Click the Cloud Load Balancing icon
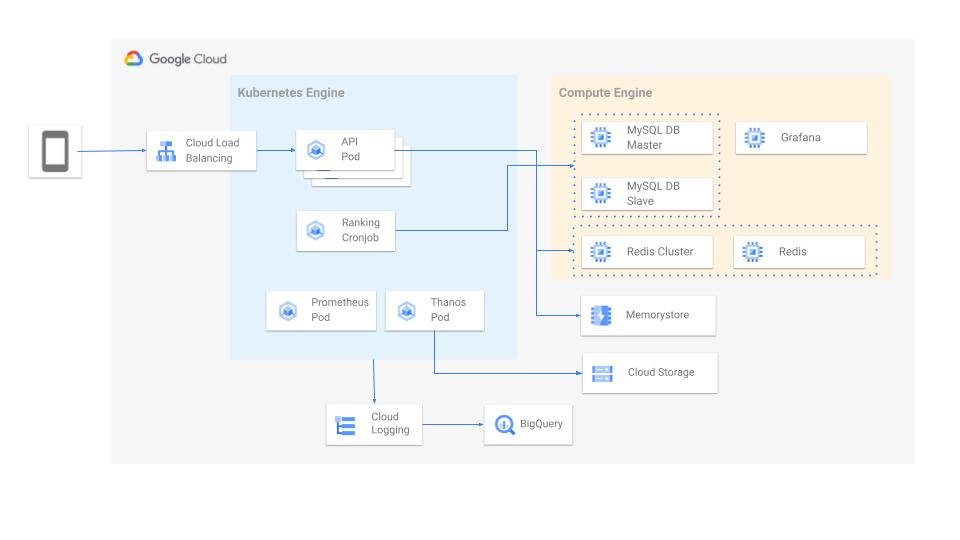Screen dimensions: 960x540 pos(166,151)
